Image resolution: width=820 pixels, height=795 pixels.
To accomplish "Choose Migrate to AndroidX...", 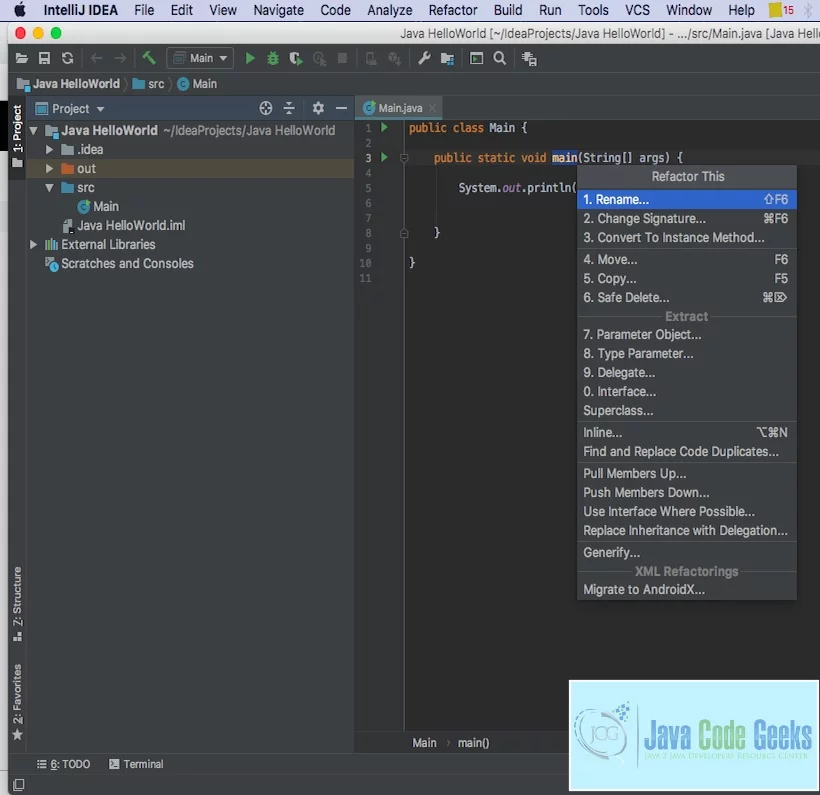I will click(686, 589).
